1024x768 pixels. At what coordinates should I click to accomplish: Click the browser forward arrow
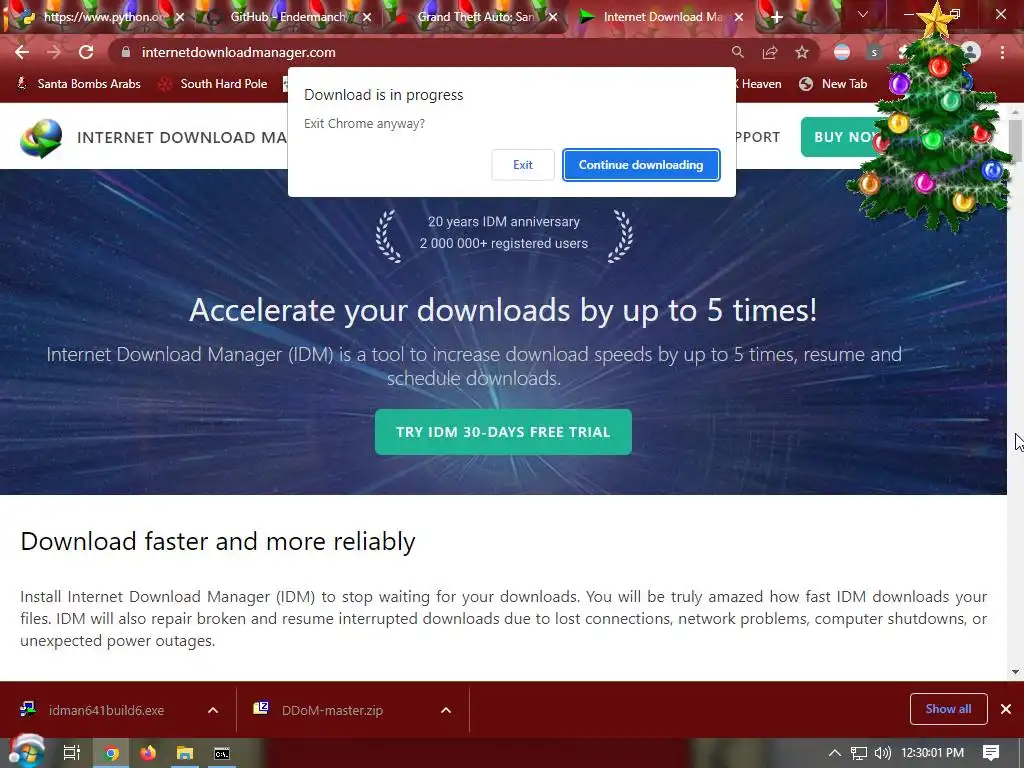tap(54, 52)
